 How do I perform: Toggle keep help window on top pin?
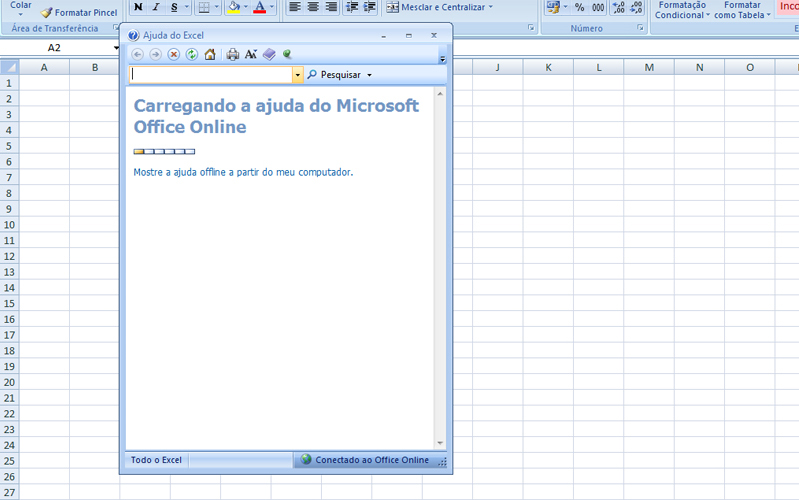point(287,54)
